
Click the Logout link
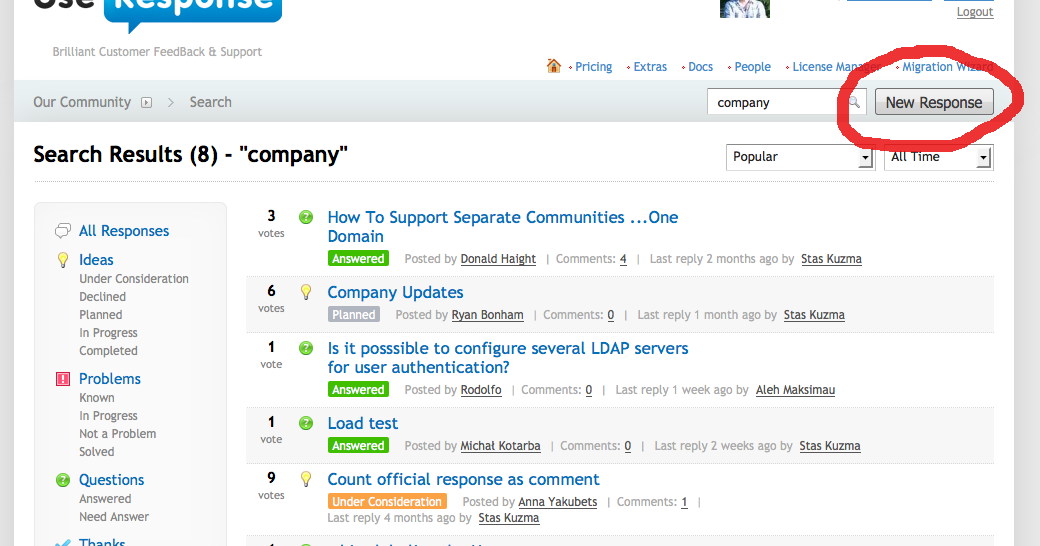tap(974, 12)
